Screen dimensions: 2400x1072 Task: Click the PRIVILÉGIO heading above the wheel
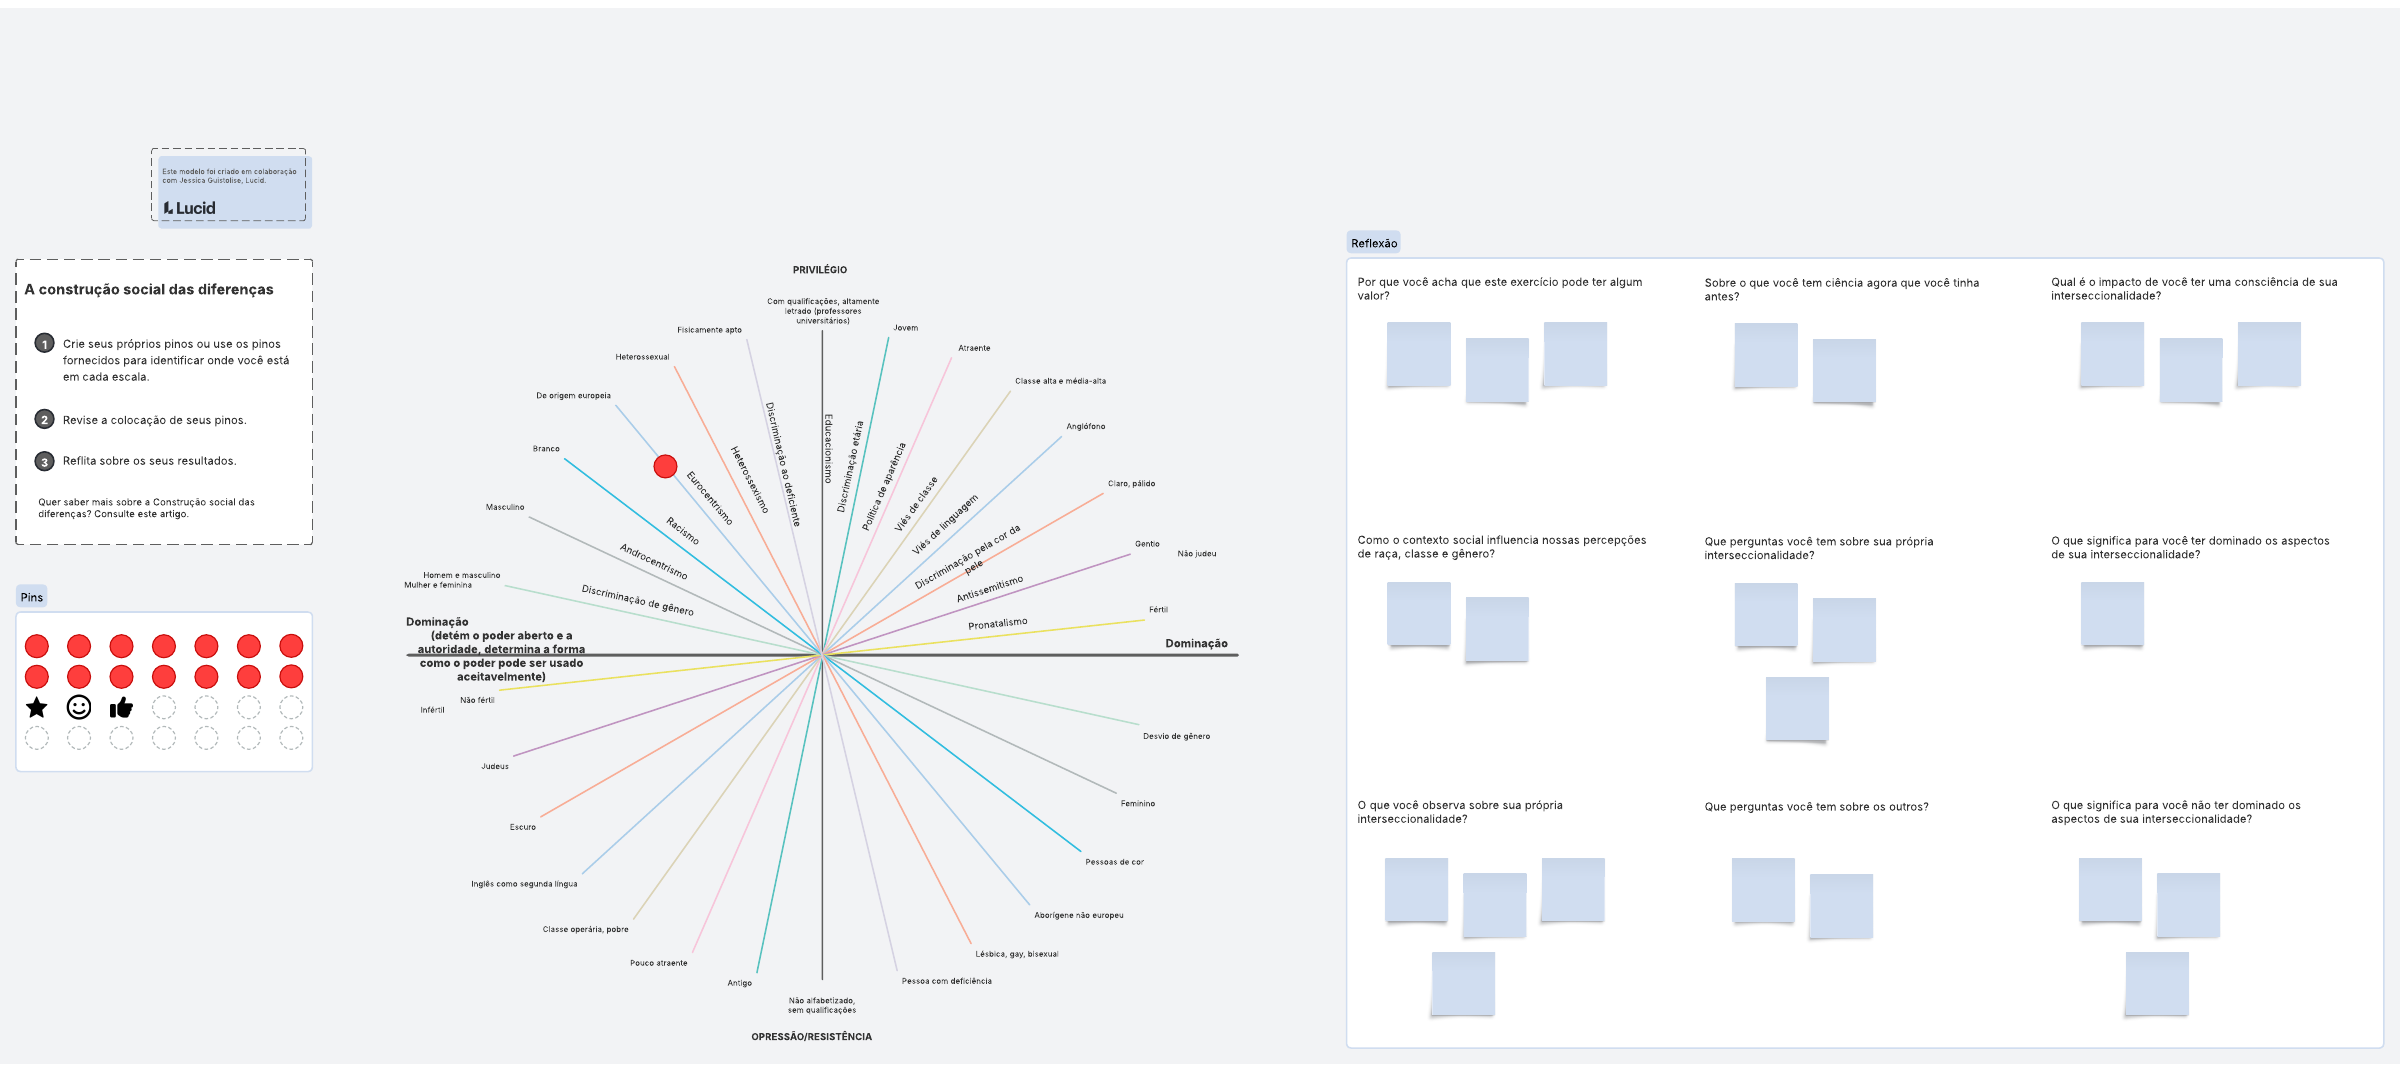[820, 270]
